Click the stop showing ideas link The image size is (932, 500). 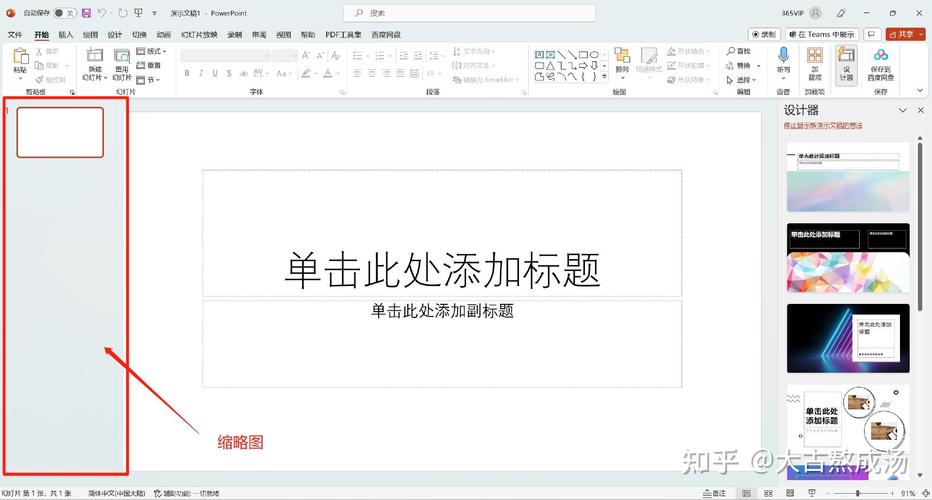pyautogui.click(x=823, y=125)
